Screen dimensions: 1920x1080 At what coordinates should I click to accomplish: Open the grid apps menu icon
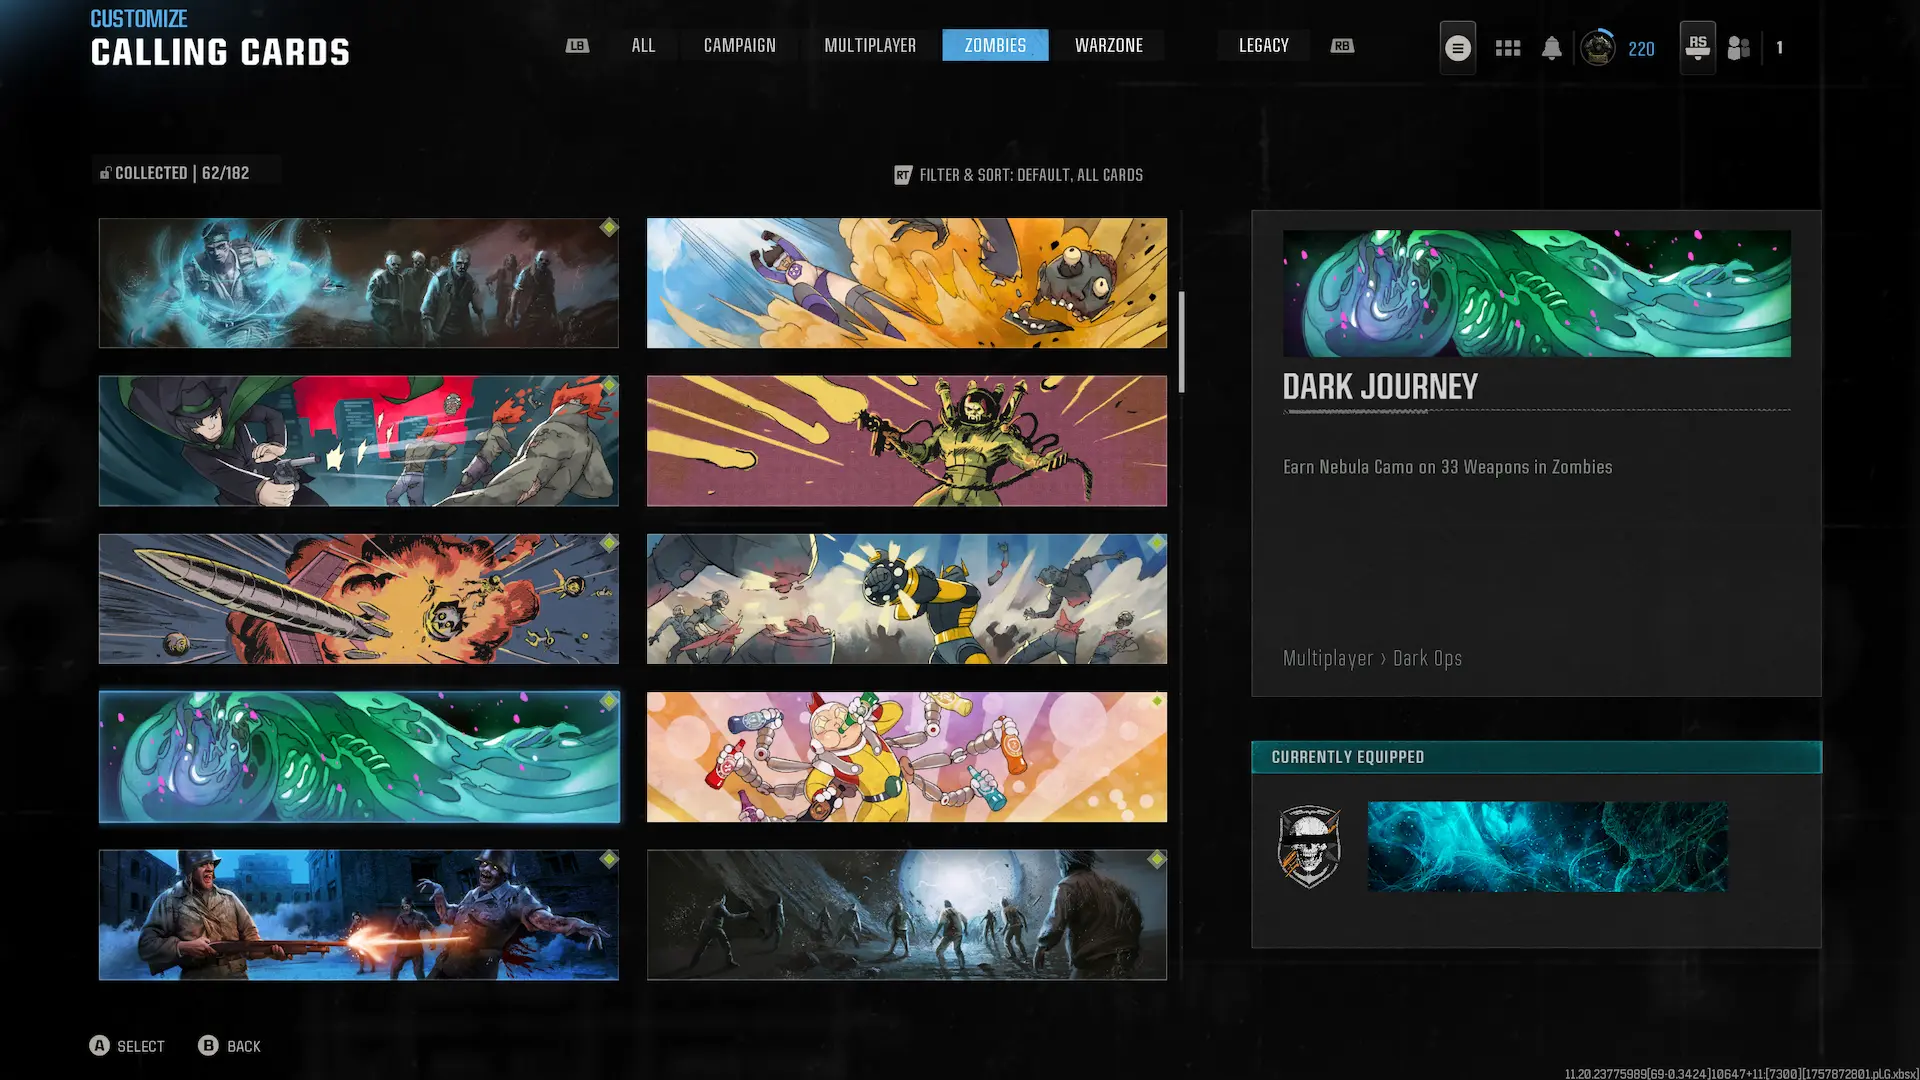pos(1507,48)
